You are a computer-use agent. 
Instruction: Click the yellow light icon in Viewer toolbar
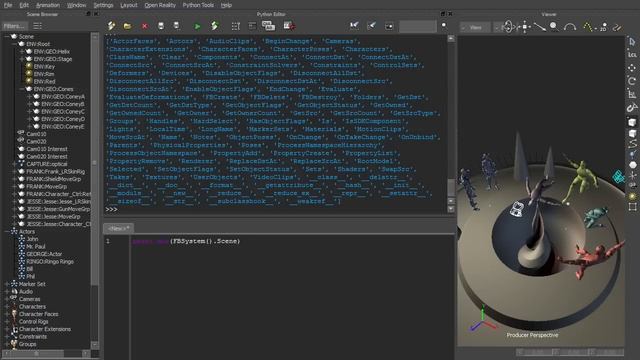click(x=632, y=196)
